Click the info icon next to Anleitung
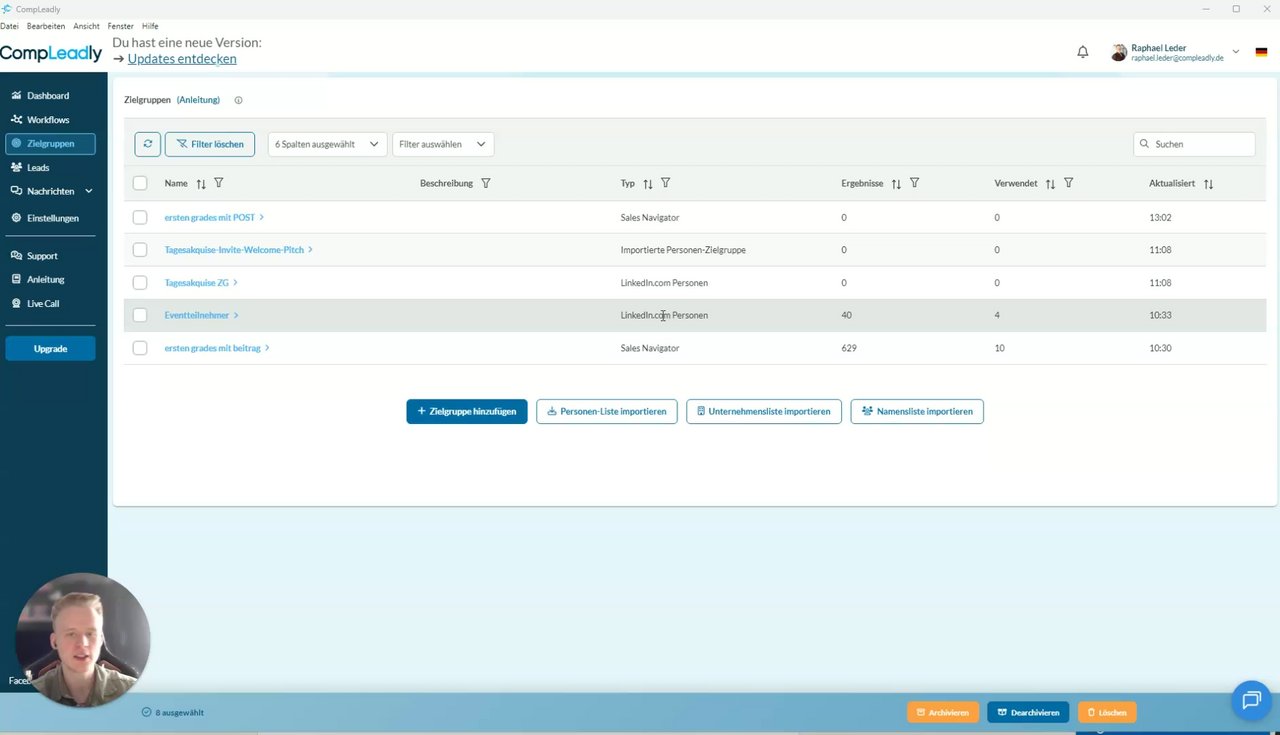This screenshot has height=735, width=1280. [238, 100]
